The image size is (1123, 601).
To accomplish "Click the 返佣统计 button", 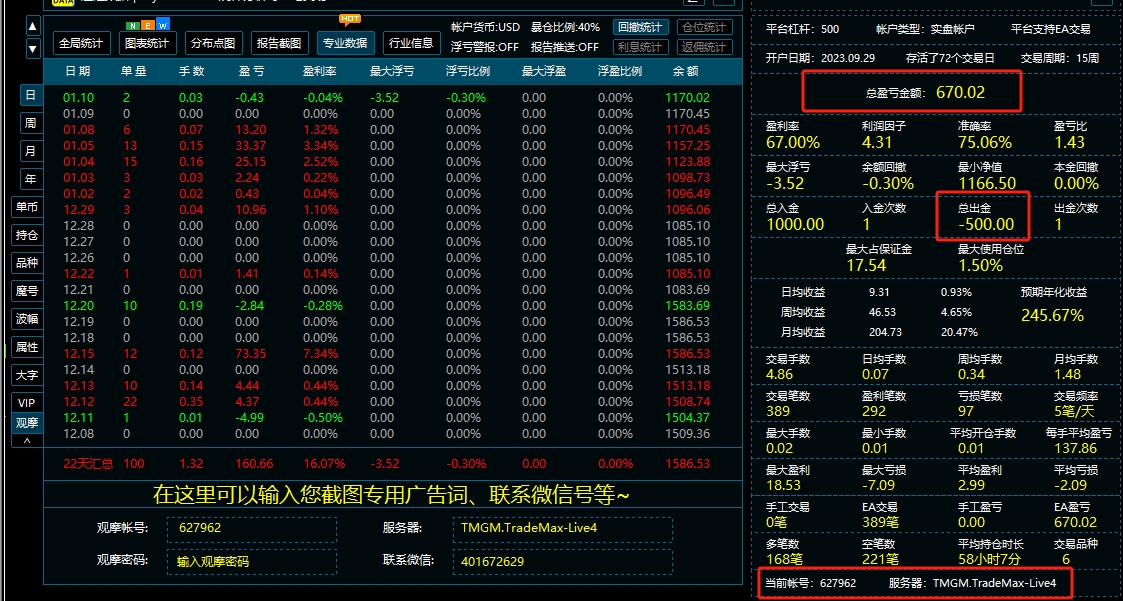I will [x=705, y=47].
